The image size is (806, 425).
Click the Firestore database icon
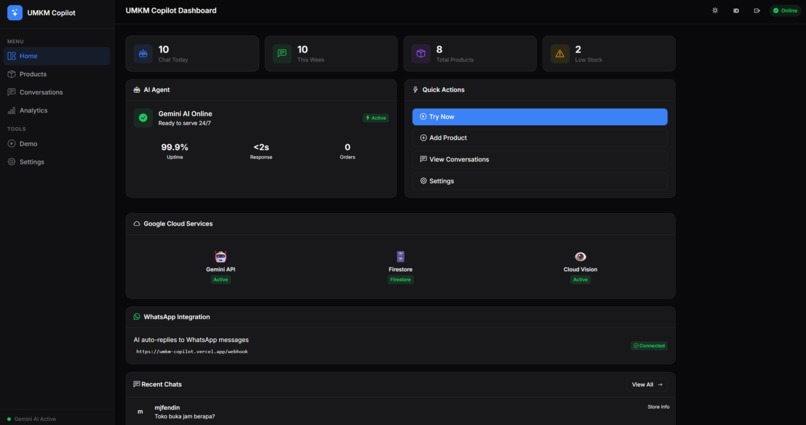(x=400, y=256)
